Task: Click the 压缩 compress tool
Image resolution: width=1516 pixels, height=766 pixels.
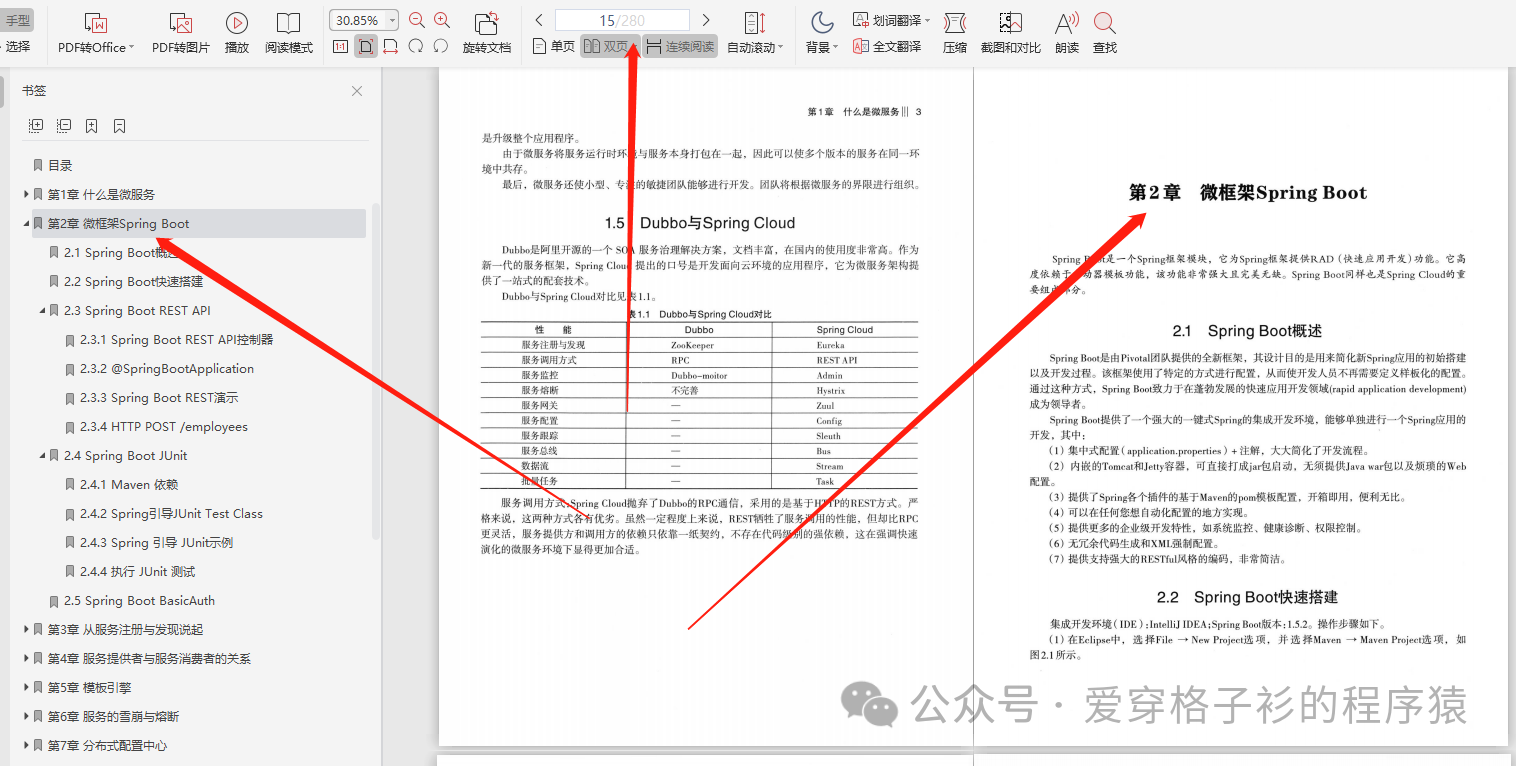Action: 955,33
